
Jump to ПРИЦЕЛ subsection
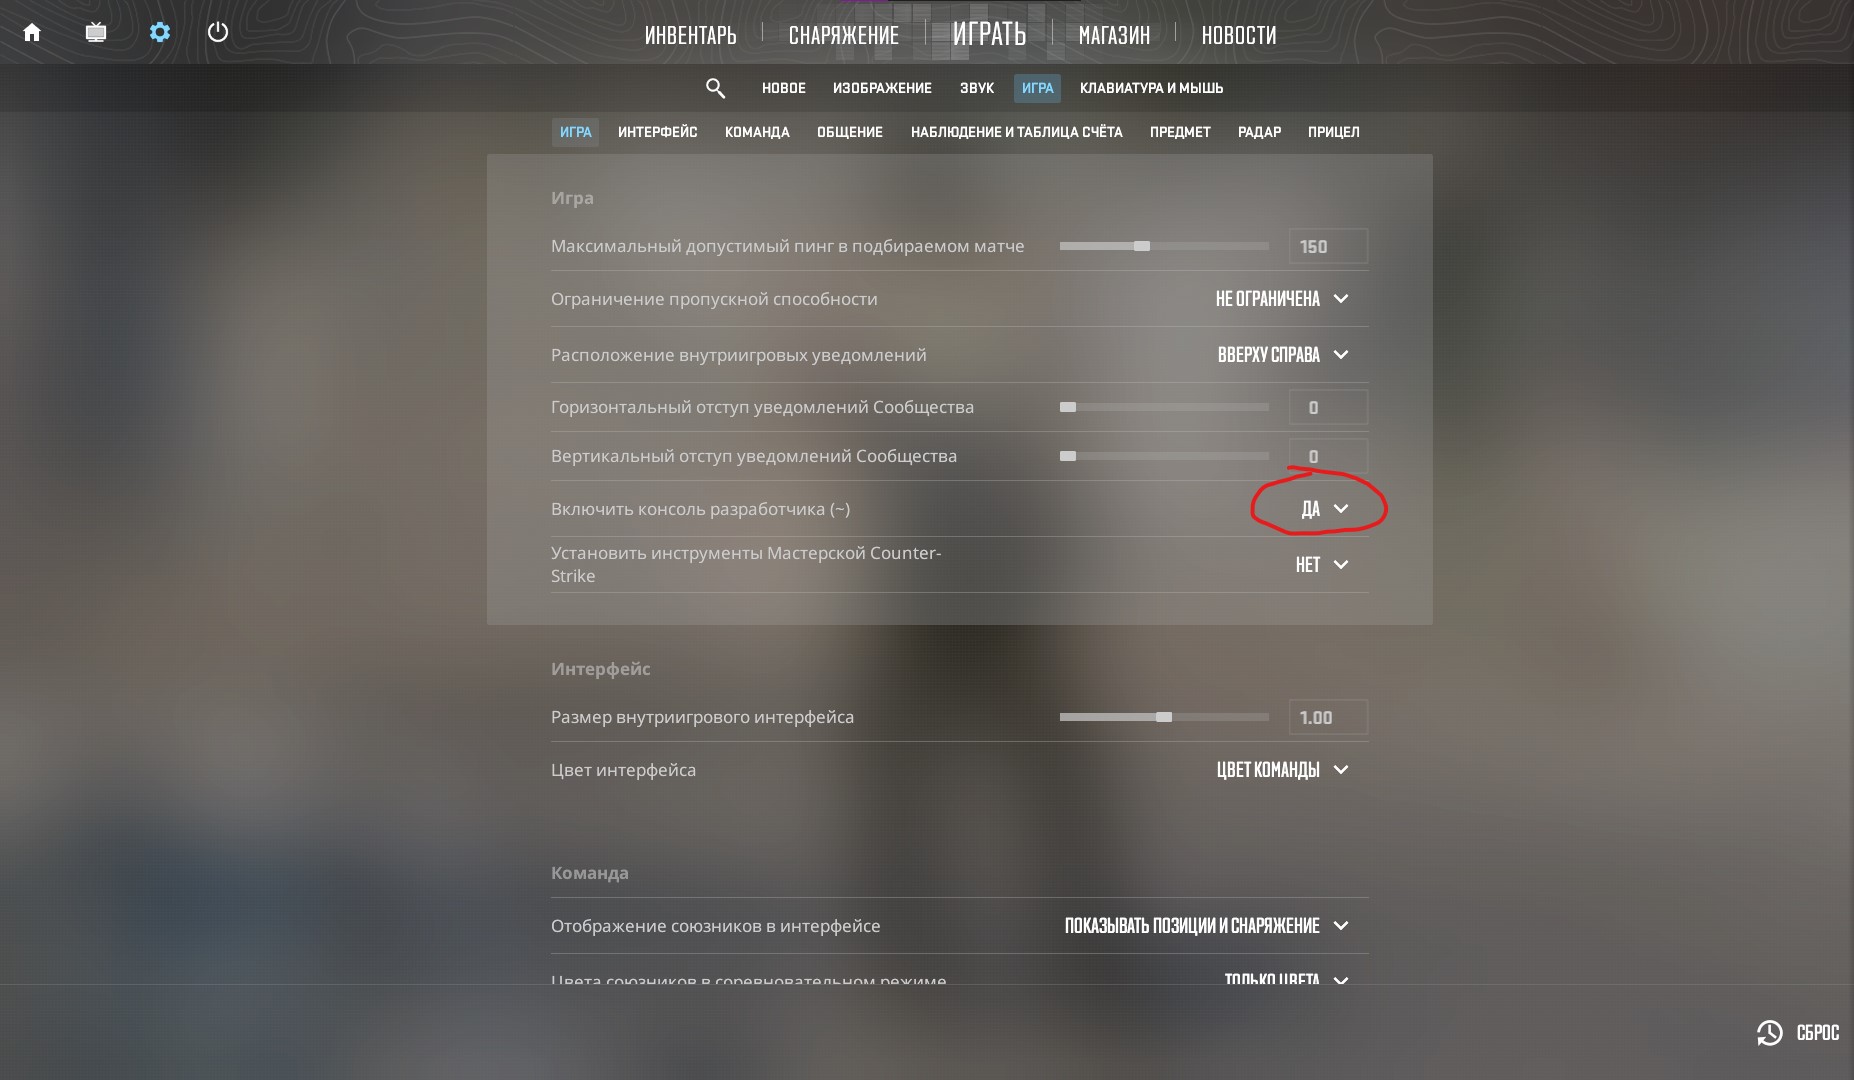click(x=1333, y=132)
